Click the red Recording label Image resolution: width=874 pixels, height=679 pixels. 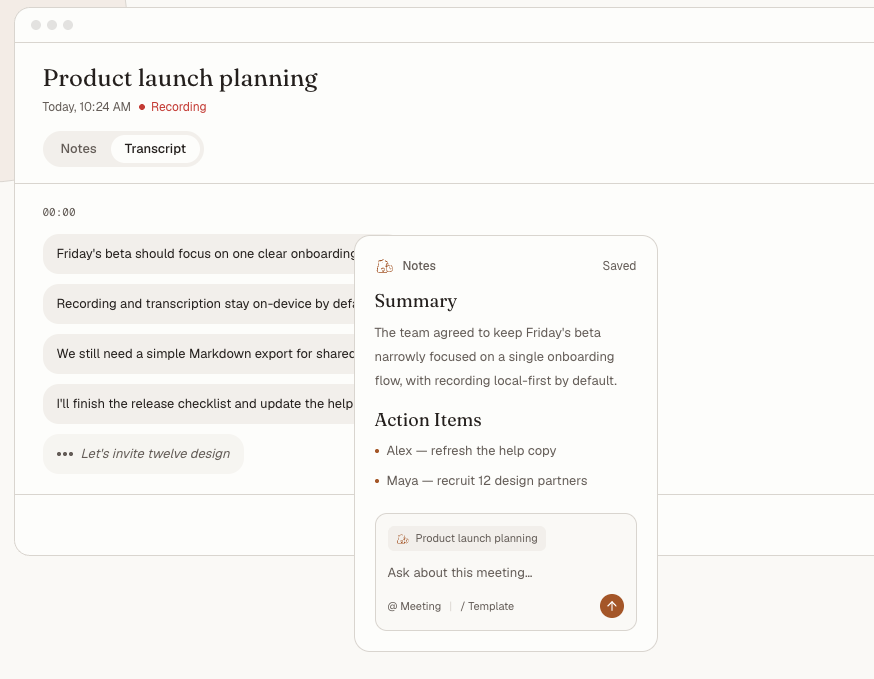[178, 107]
